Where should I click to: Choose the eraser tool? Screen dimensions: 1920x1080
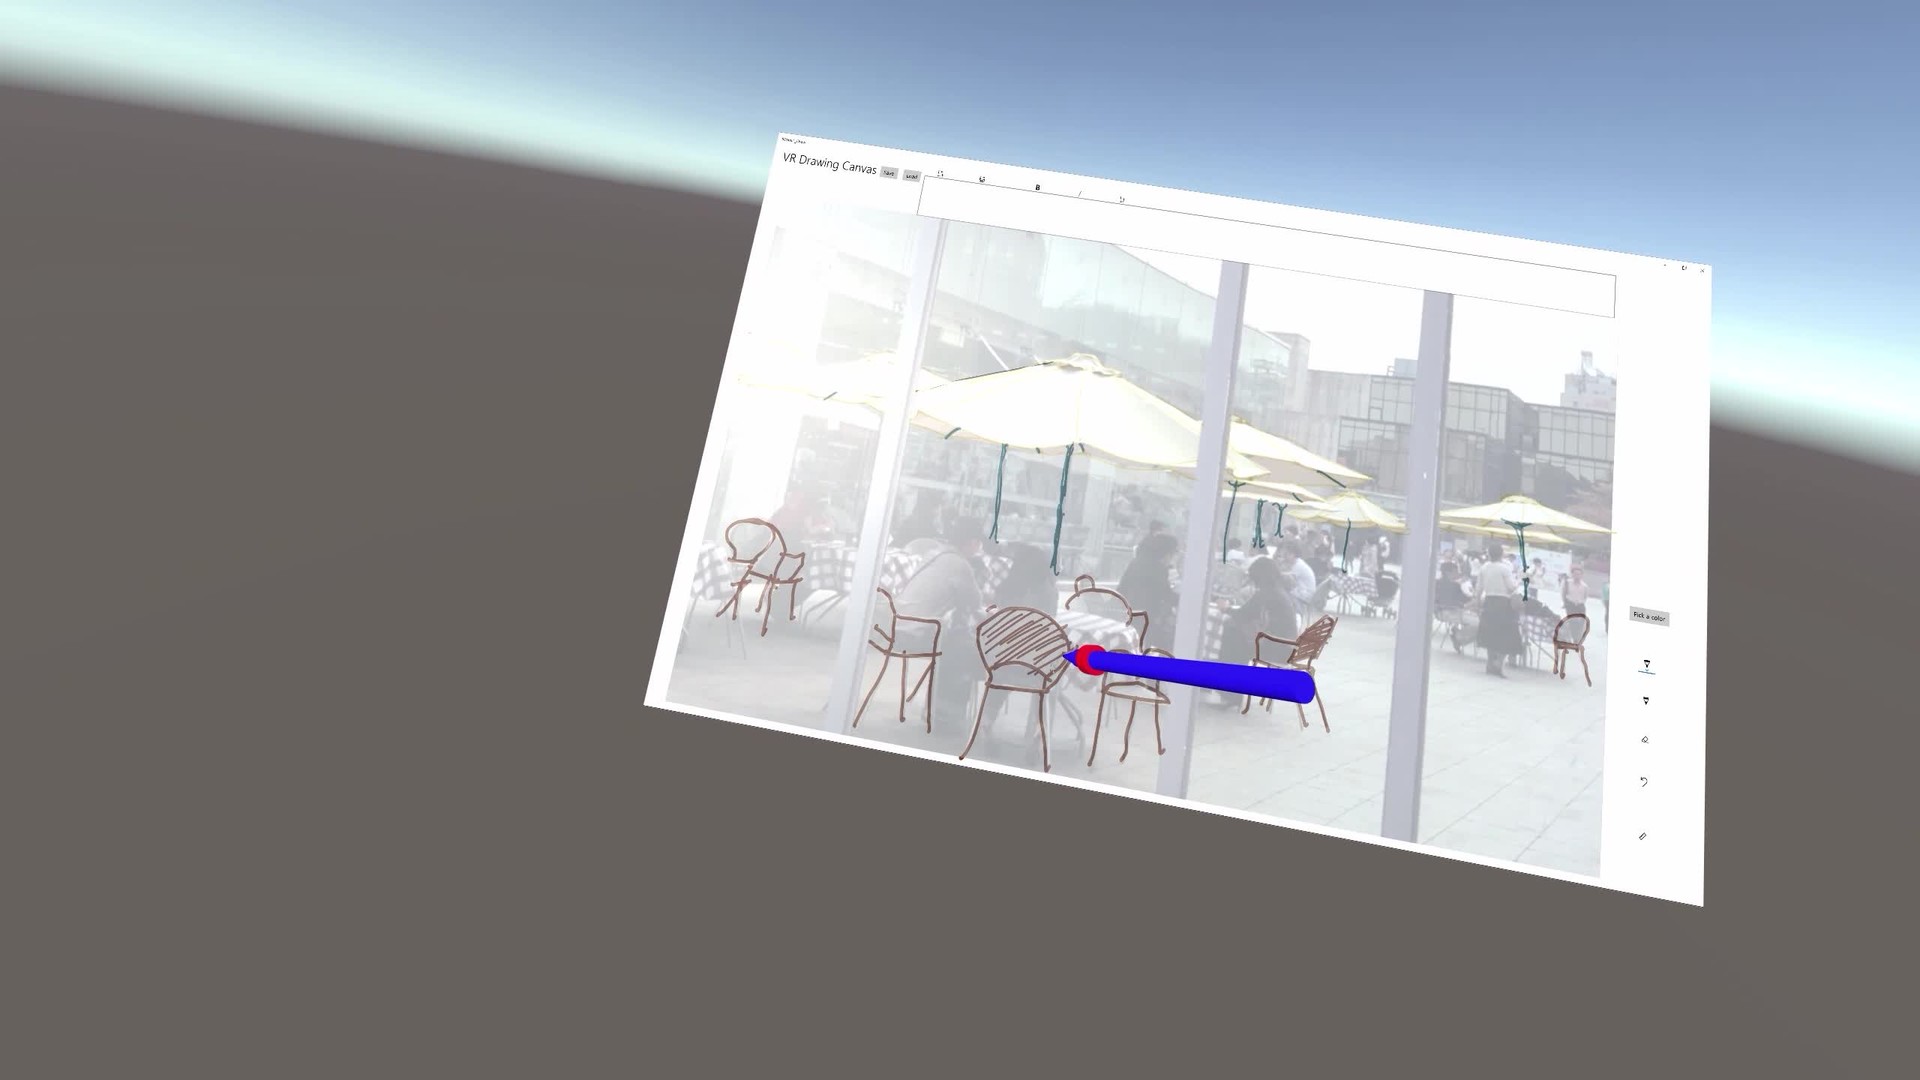pyautogui.click(x=1645, y=740)
